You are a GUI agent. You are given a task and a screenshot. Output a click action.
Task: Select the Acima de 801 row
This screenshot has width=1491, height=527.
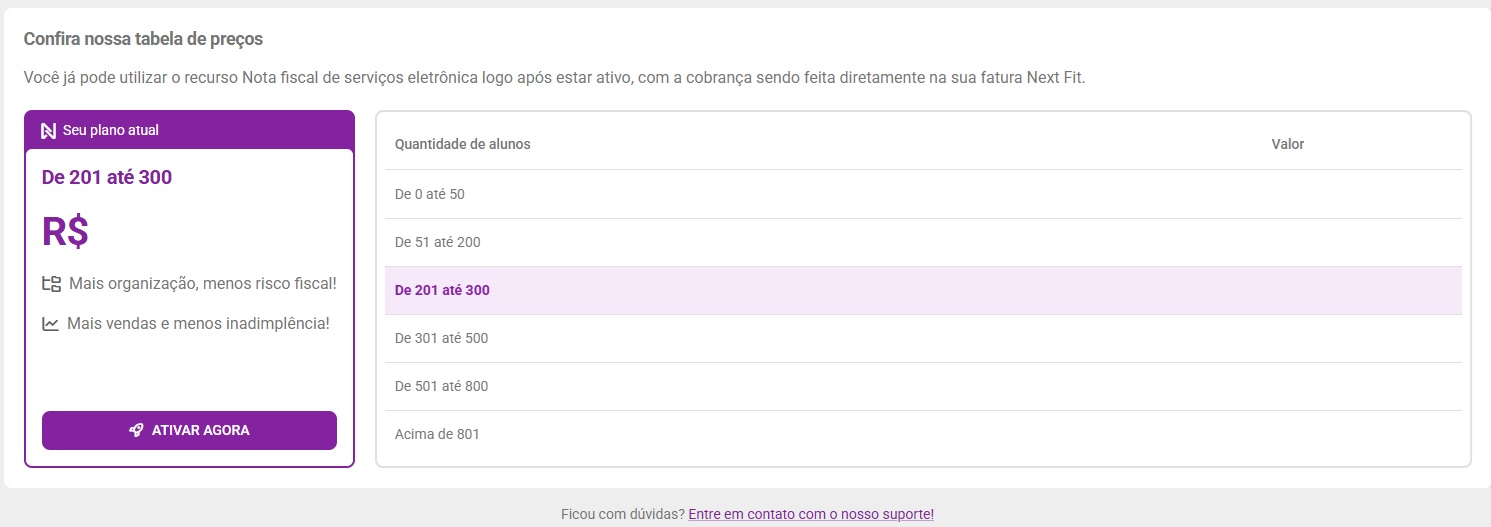point(923,434)
